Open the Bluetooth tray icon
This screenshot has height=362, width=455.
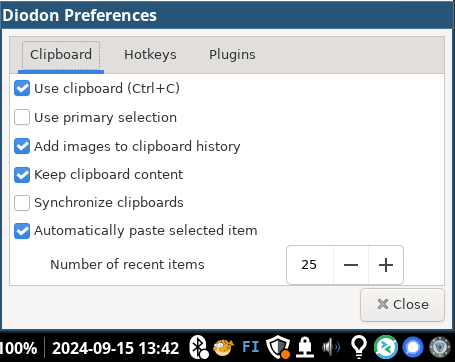[199, 347]
